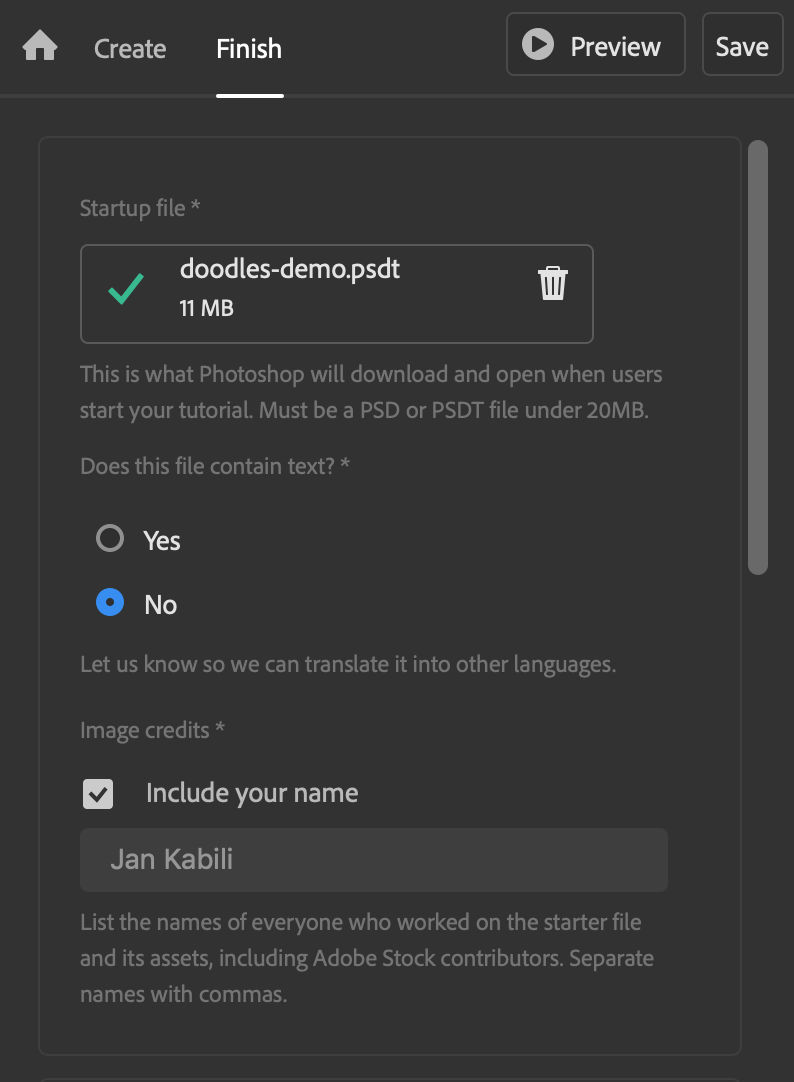Click the "Image credits" section label

click(145, 730)
